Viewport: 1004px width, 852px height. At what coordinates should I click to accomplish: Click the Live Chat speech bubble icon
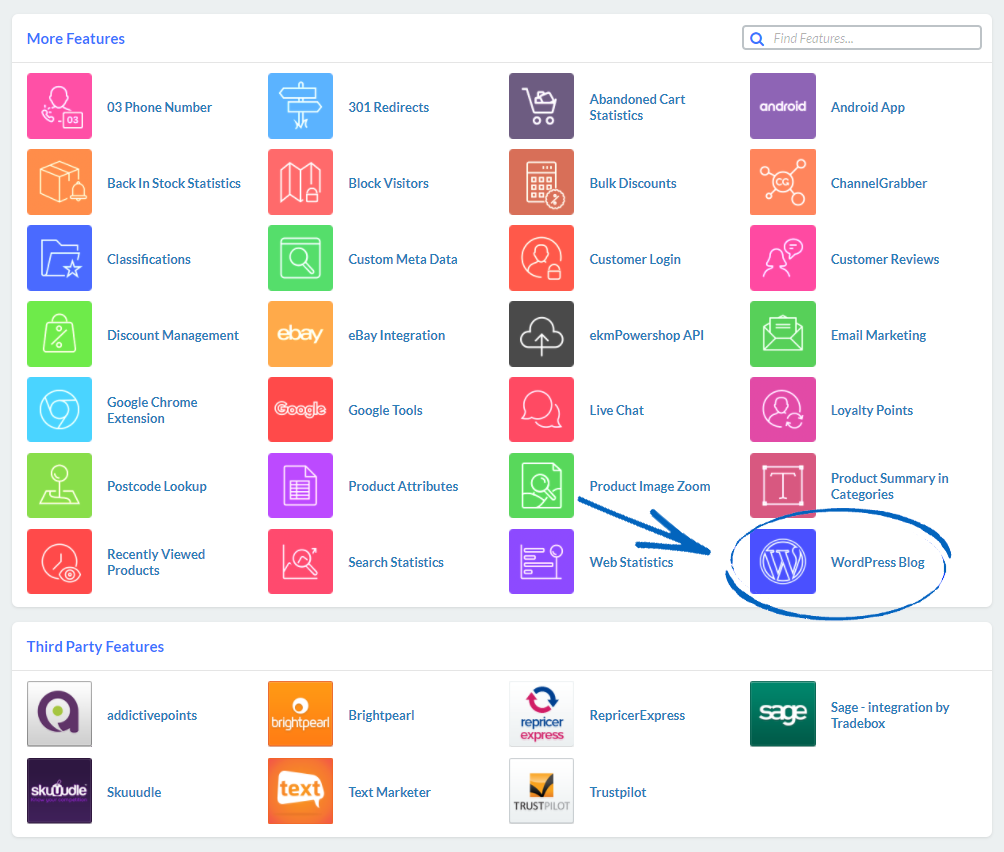pyautogui.click(x=541, y=410)
